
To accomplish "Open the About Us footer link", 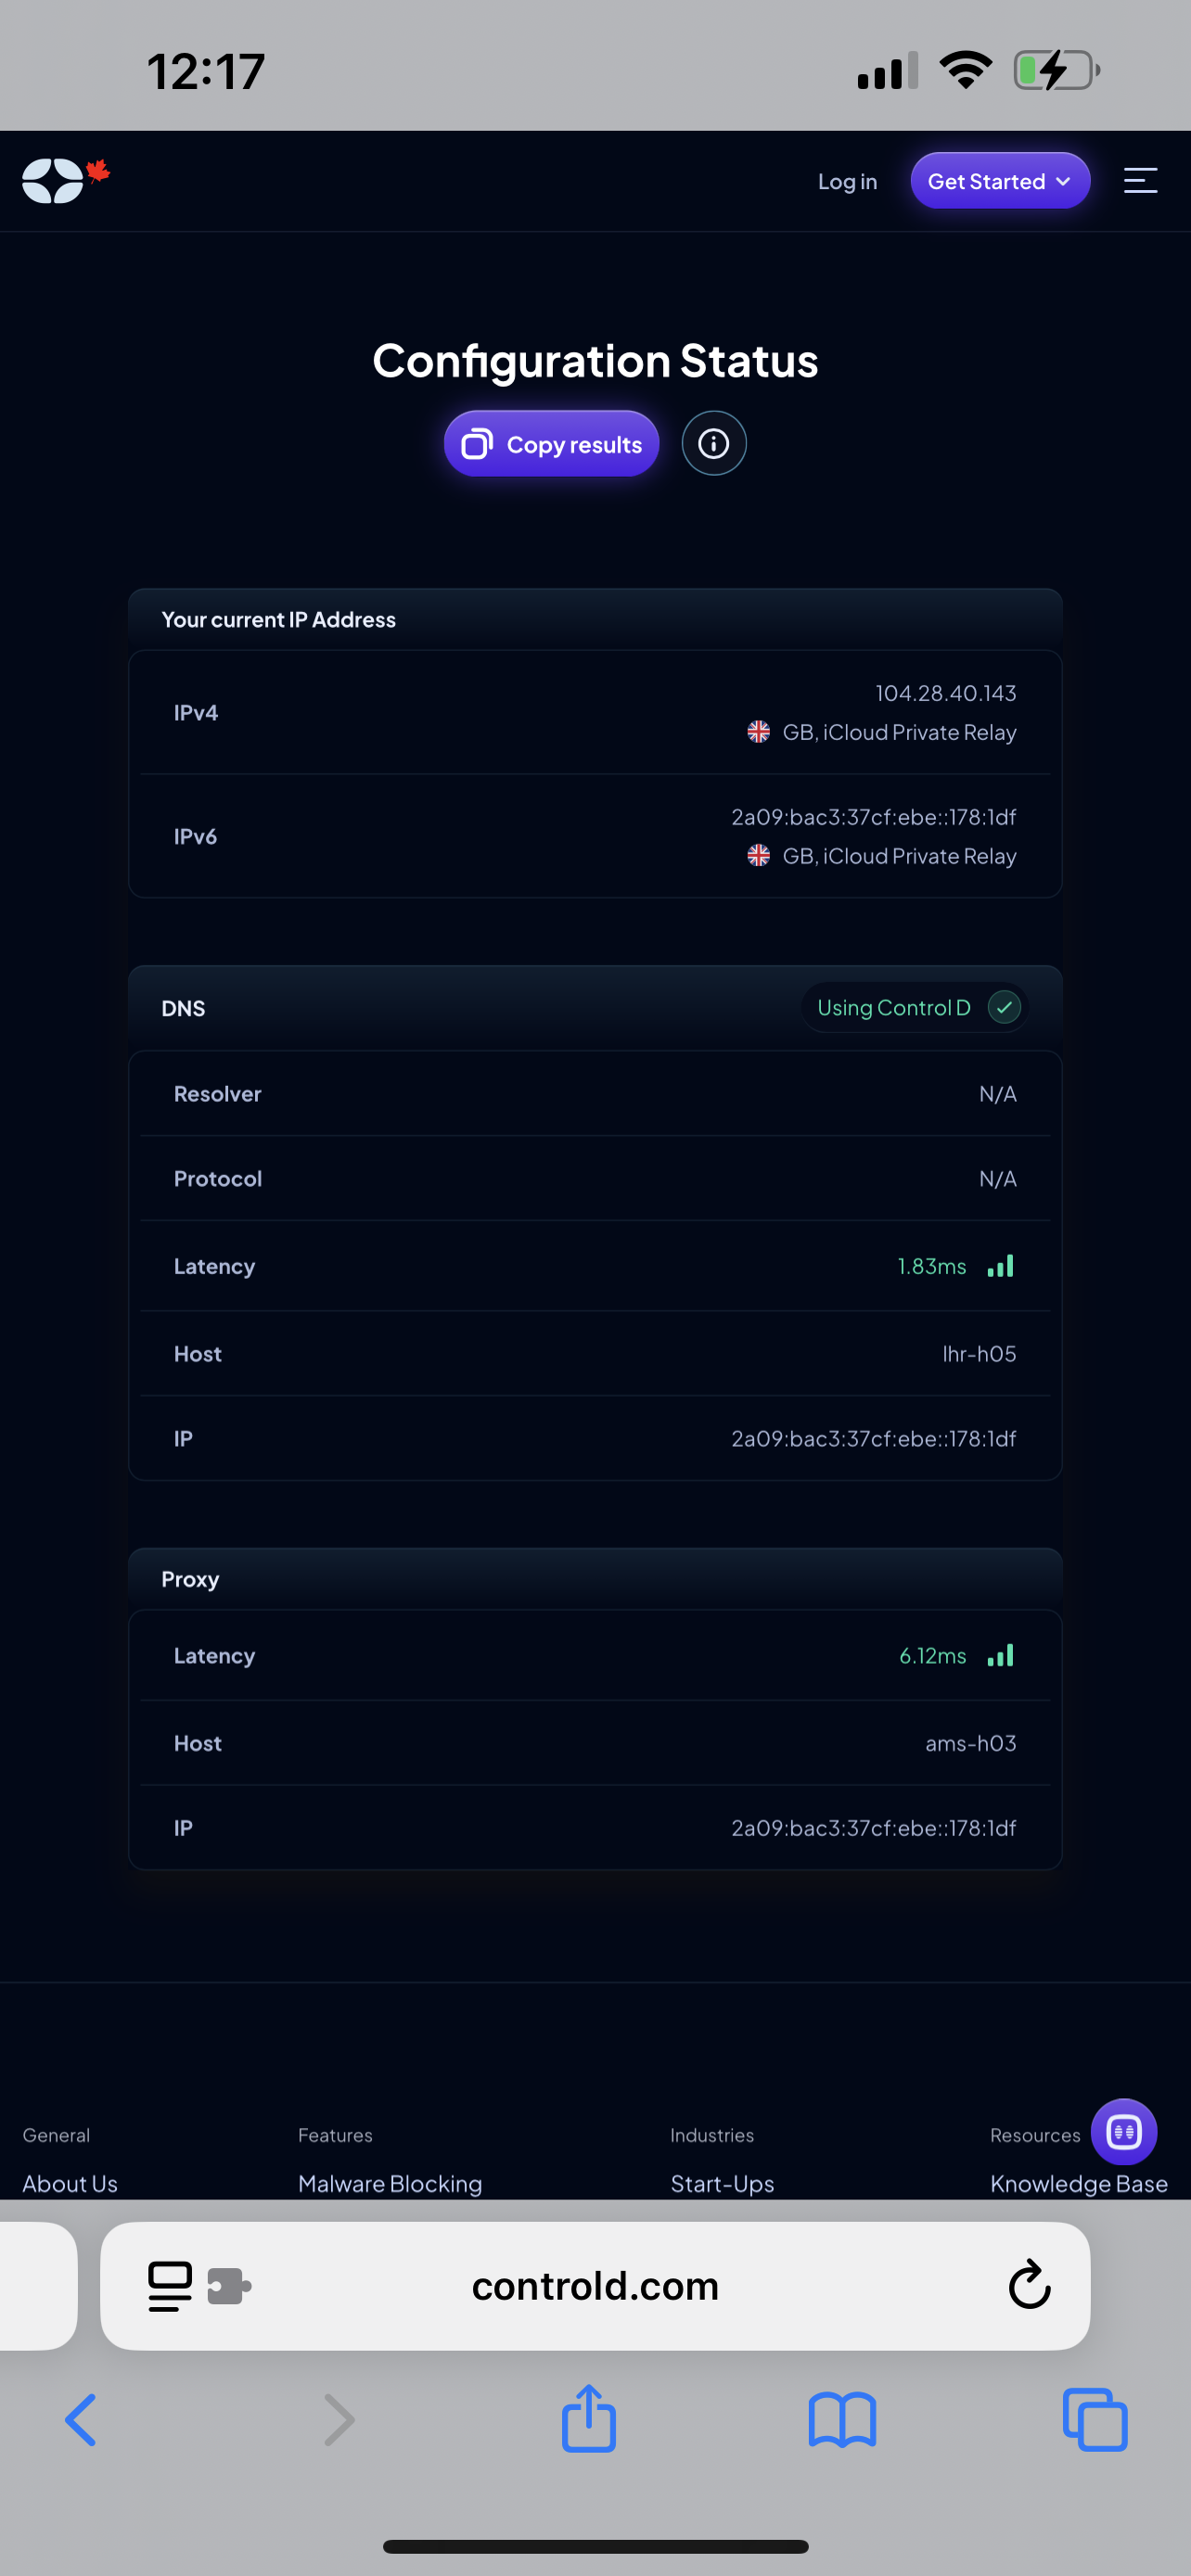I will click(70, 2183).
